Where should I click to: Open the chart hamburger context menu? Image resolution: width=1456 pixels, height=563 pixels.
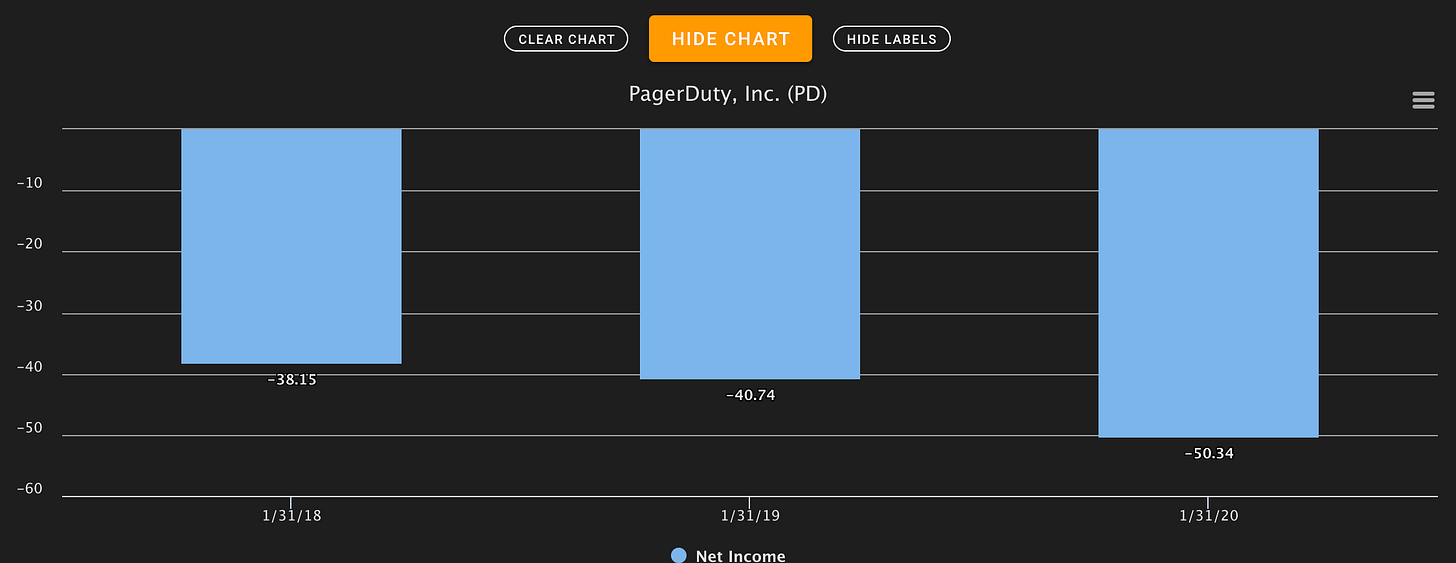[1423, 100]
